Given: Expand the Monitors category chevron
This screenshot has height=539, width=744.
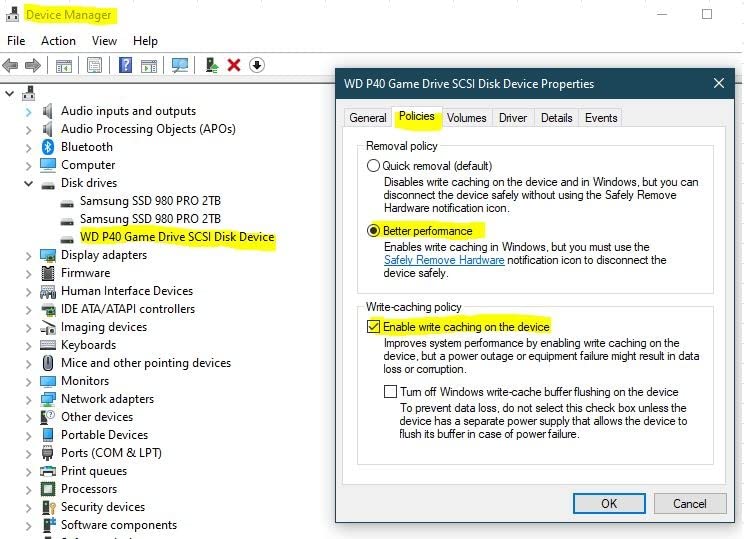Looking at the screenshot, I should (28, 382).
